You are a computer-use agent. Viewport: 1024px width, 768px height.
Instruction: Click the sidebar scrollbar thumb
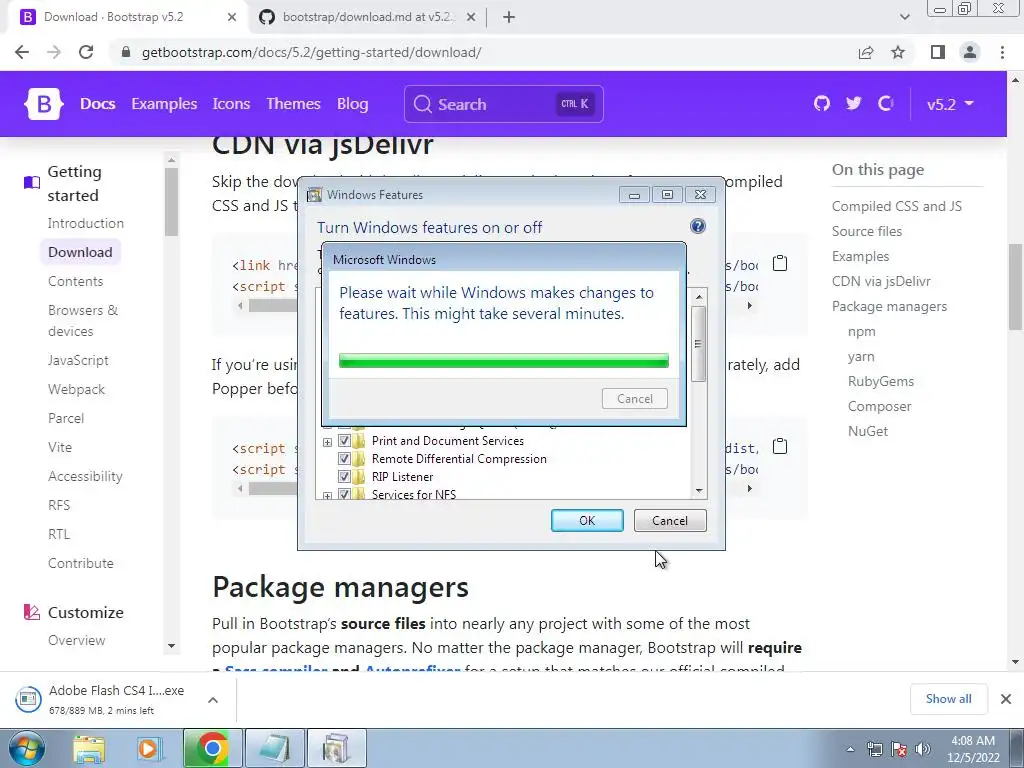171,201
